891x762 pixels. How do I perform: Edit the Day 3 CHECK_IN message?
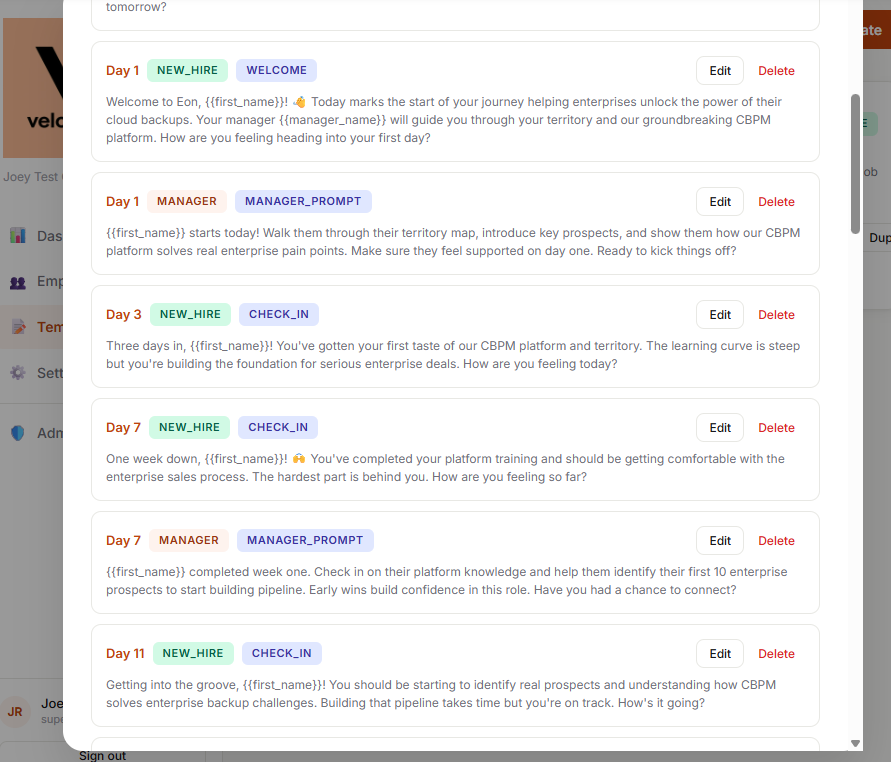[719, 314]
